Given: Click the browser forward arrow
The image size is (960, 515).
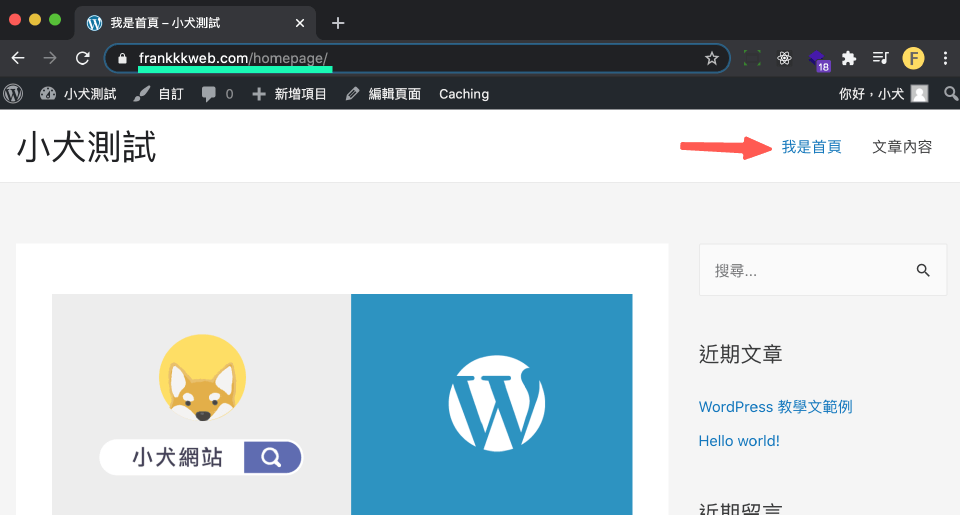Looking at the screenshot, I should [50, 58].
